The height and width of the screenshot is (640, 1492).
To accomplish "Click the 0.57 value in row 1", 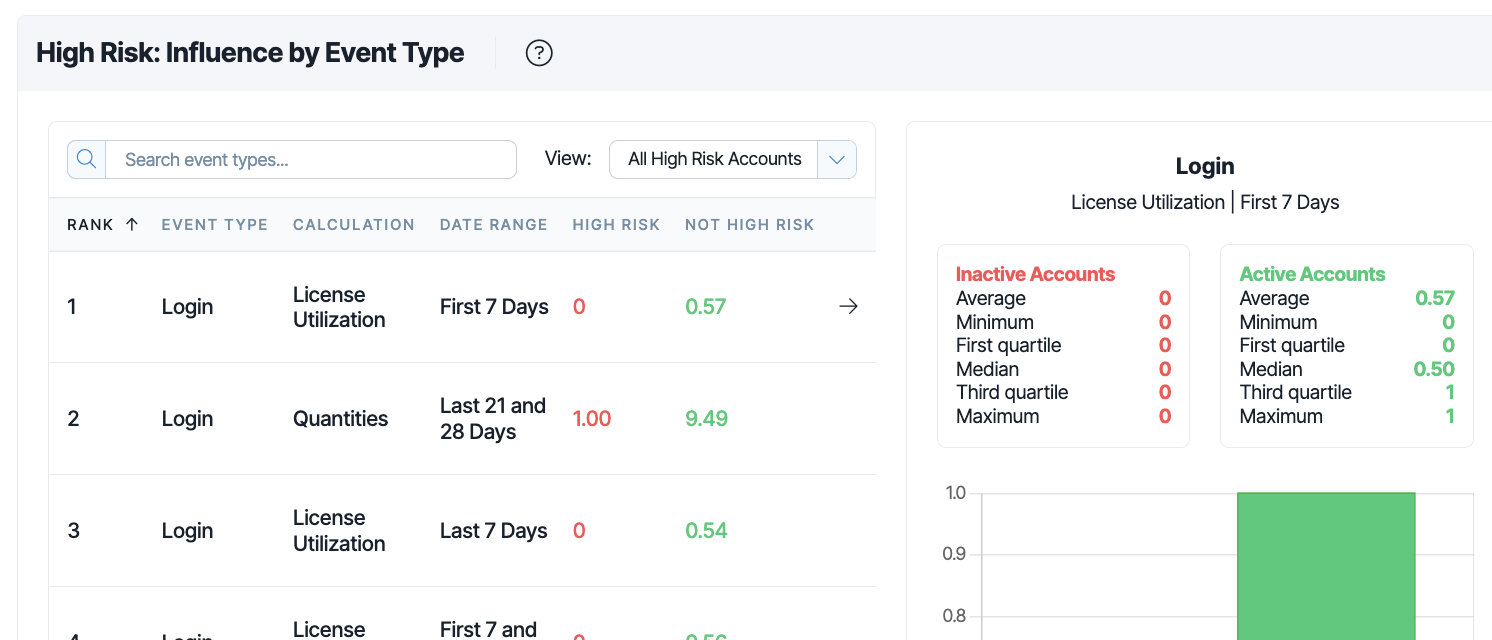I will 706,307.
